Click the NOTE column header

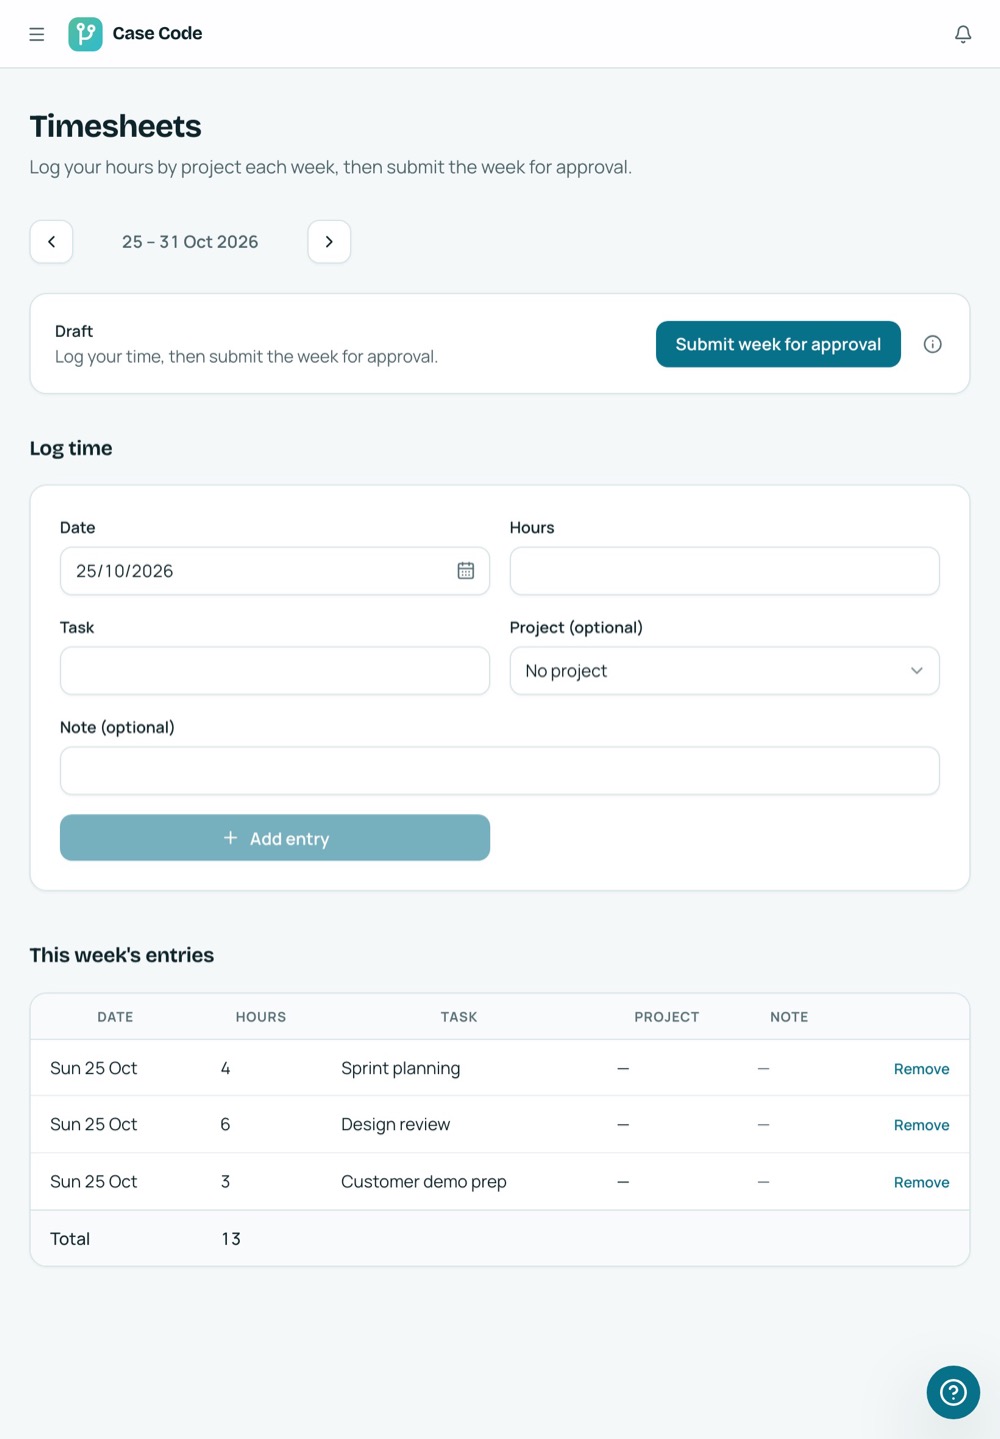789,1017
